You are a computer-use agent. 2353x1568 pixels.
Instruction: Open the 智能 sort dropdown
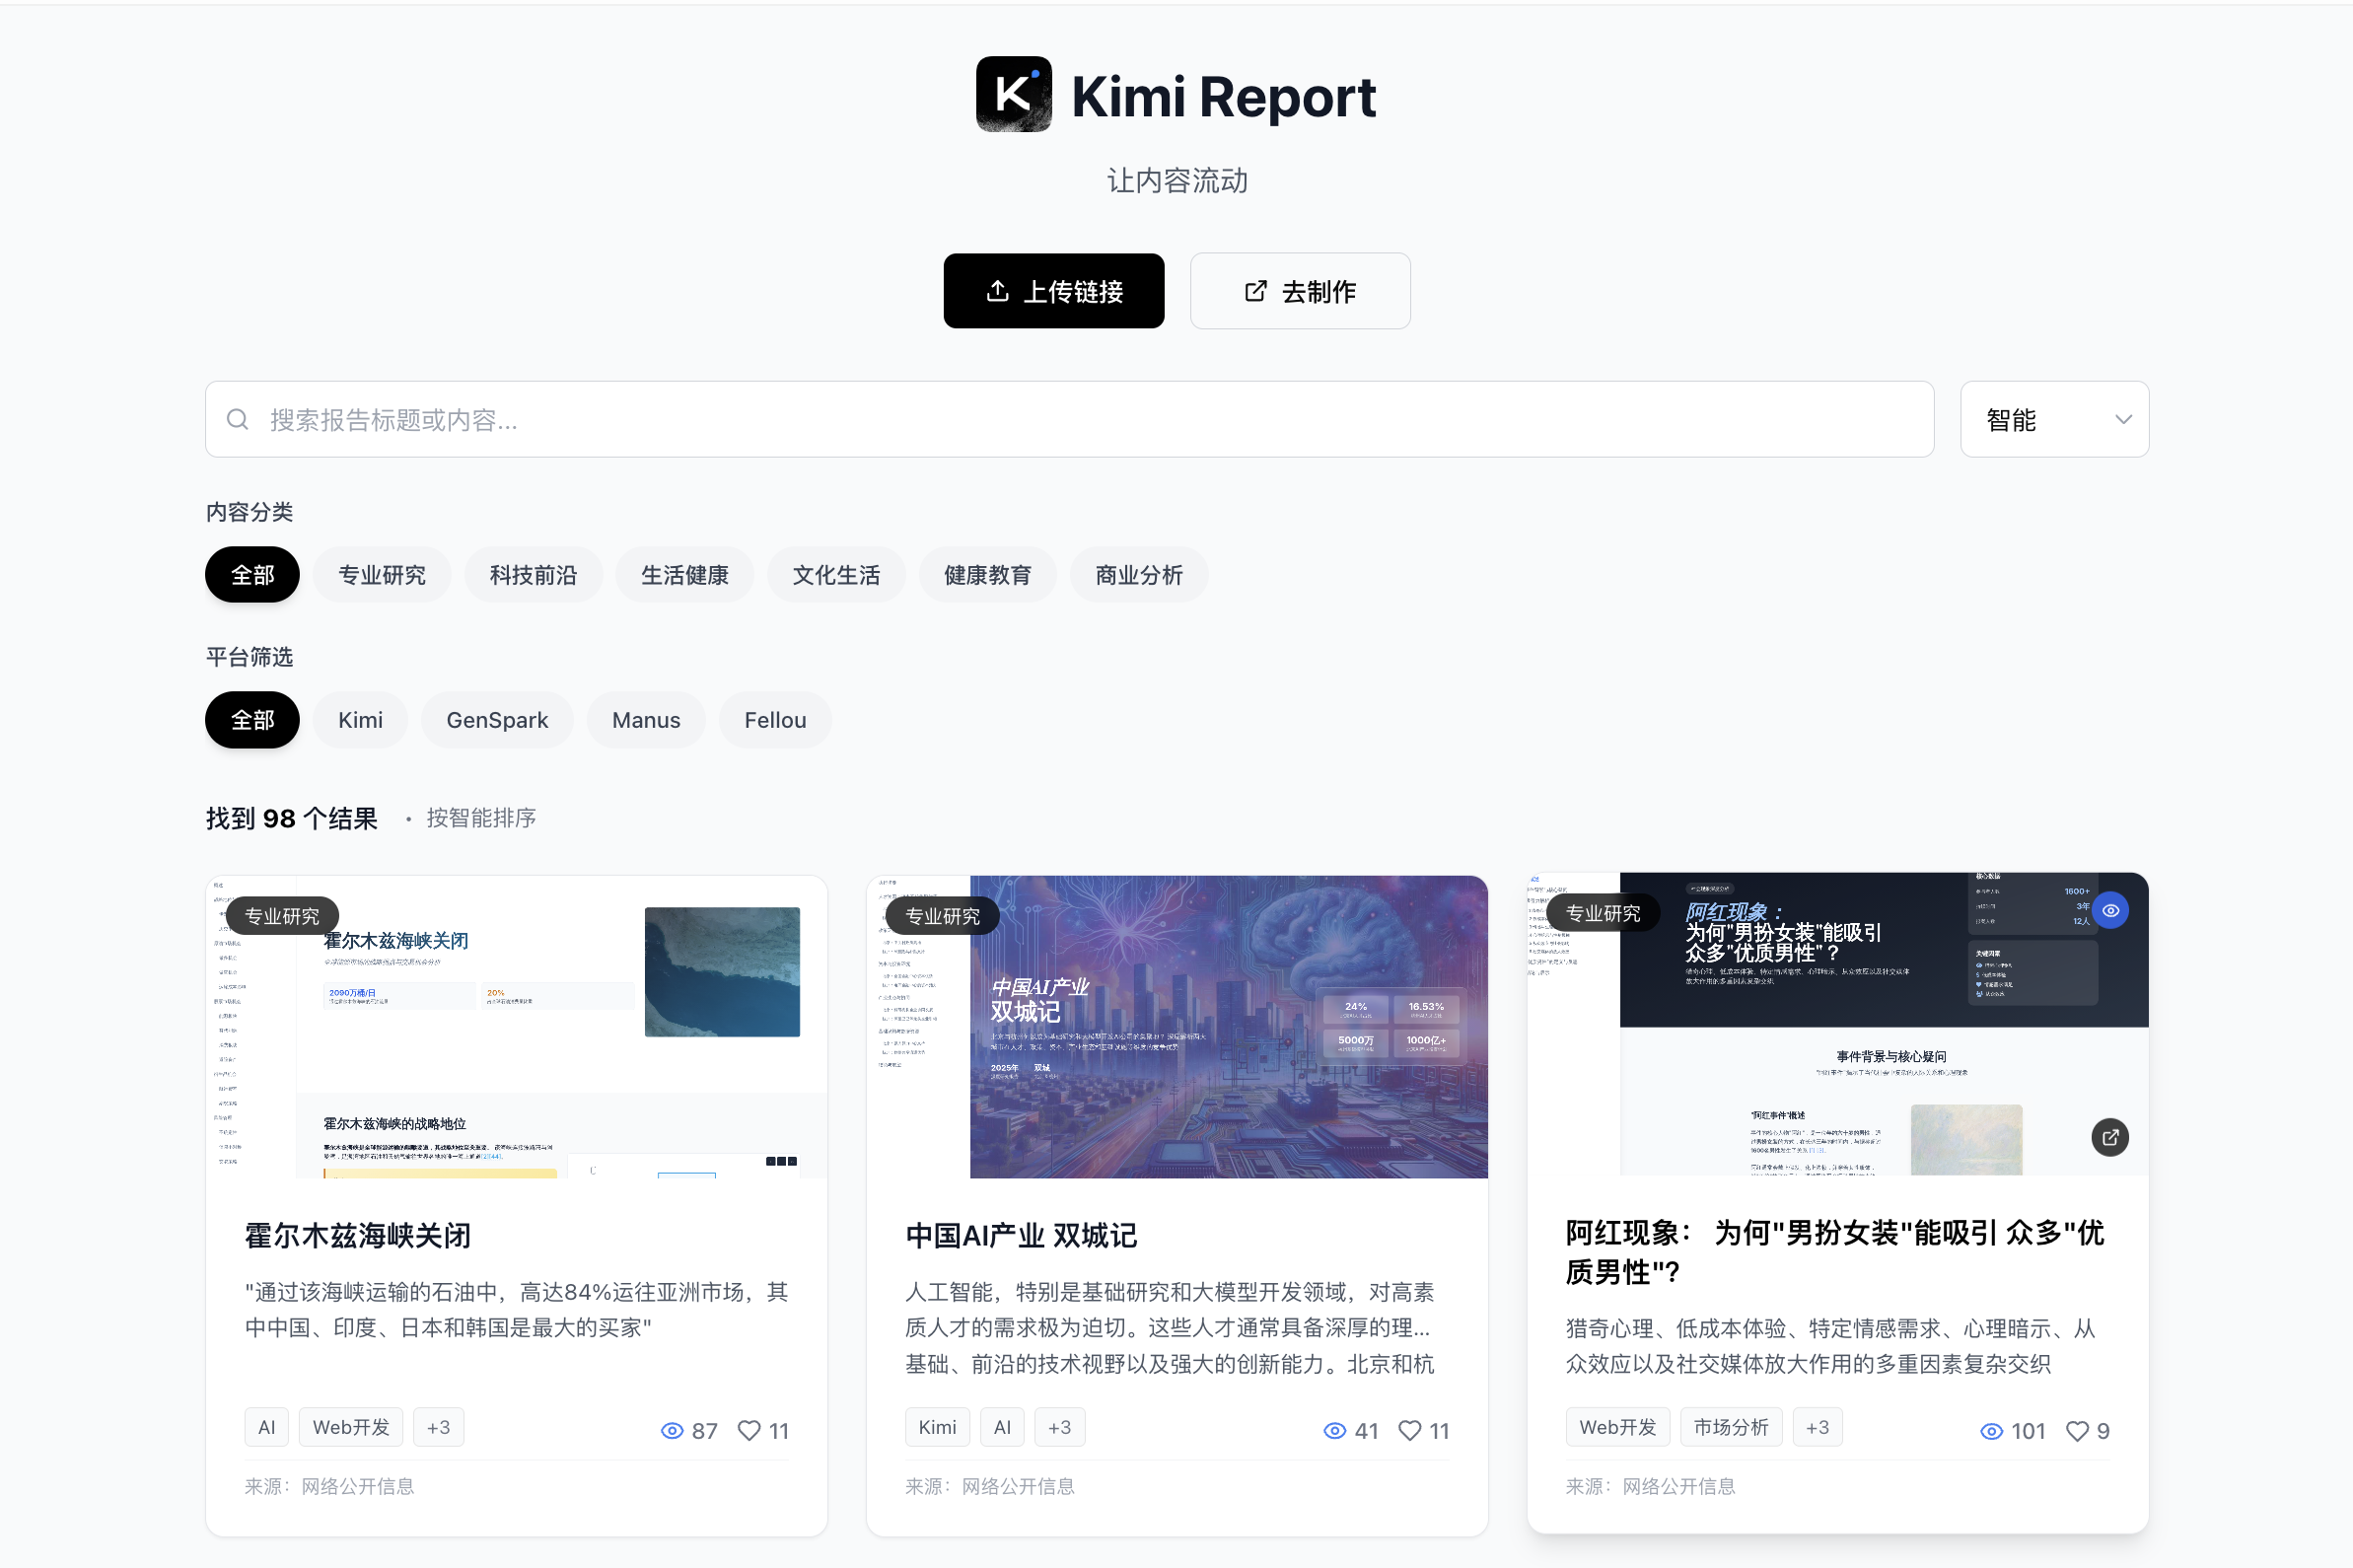point(2054,419)
